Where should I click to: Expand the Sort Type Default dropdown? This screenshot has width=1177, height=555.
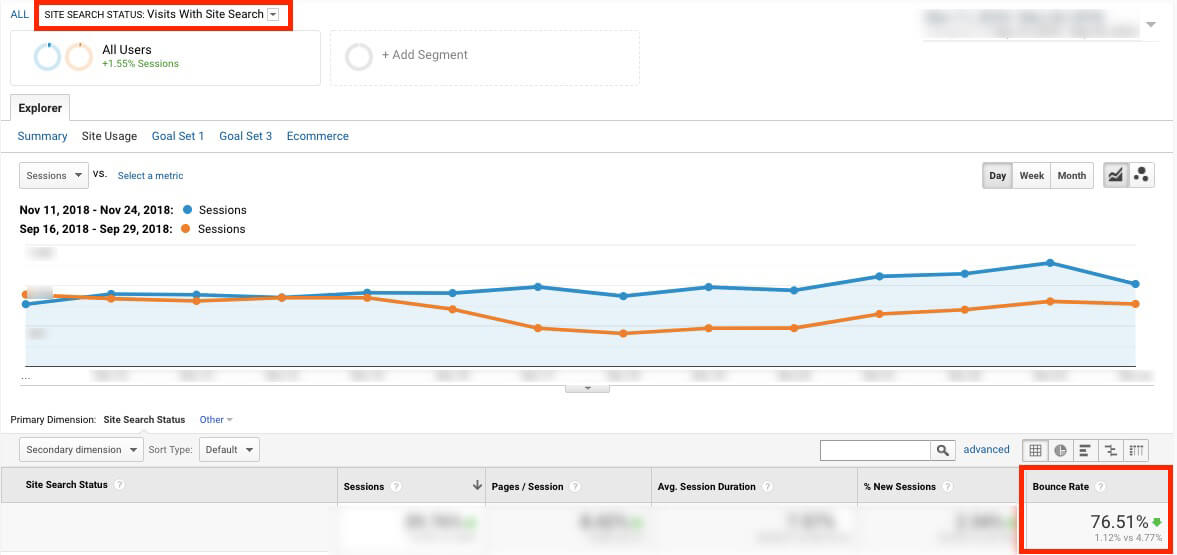[229, 450]
